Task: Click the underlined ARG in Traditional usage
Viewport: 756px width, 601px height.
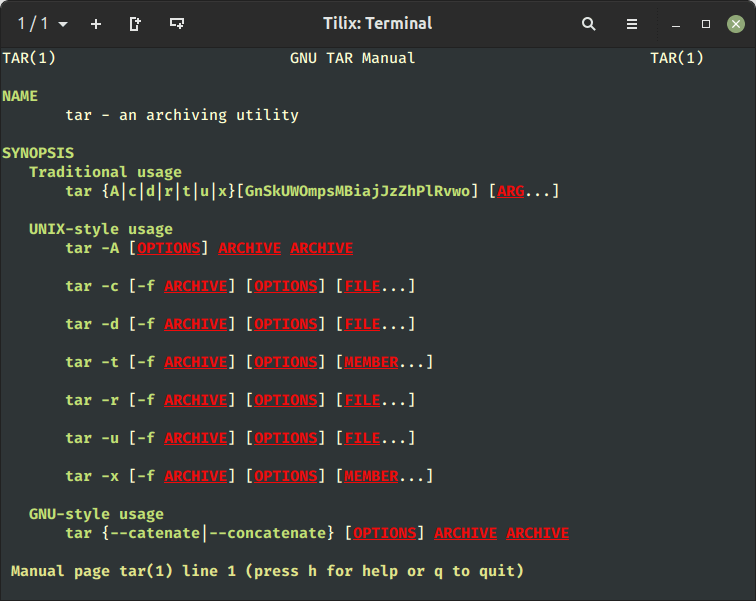Action: click(x=510, y=191)
